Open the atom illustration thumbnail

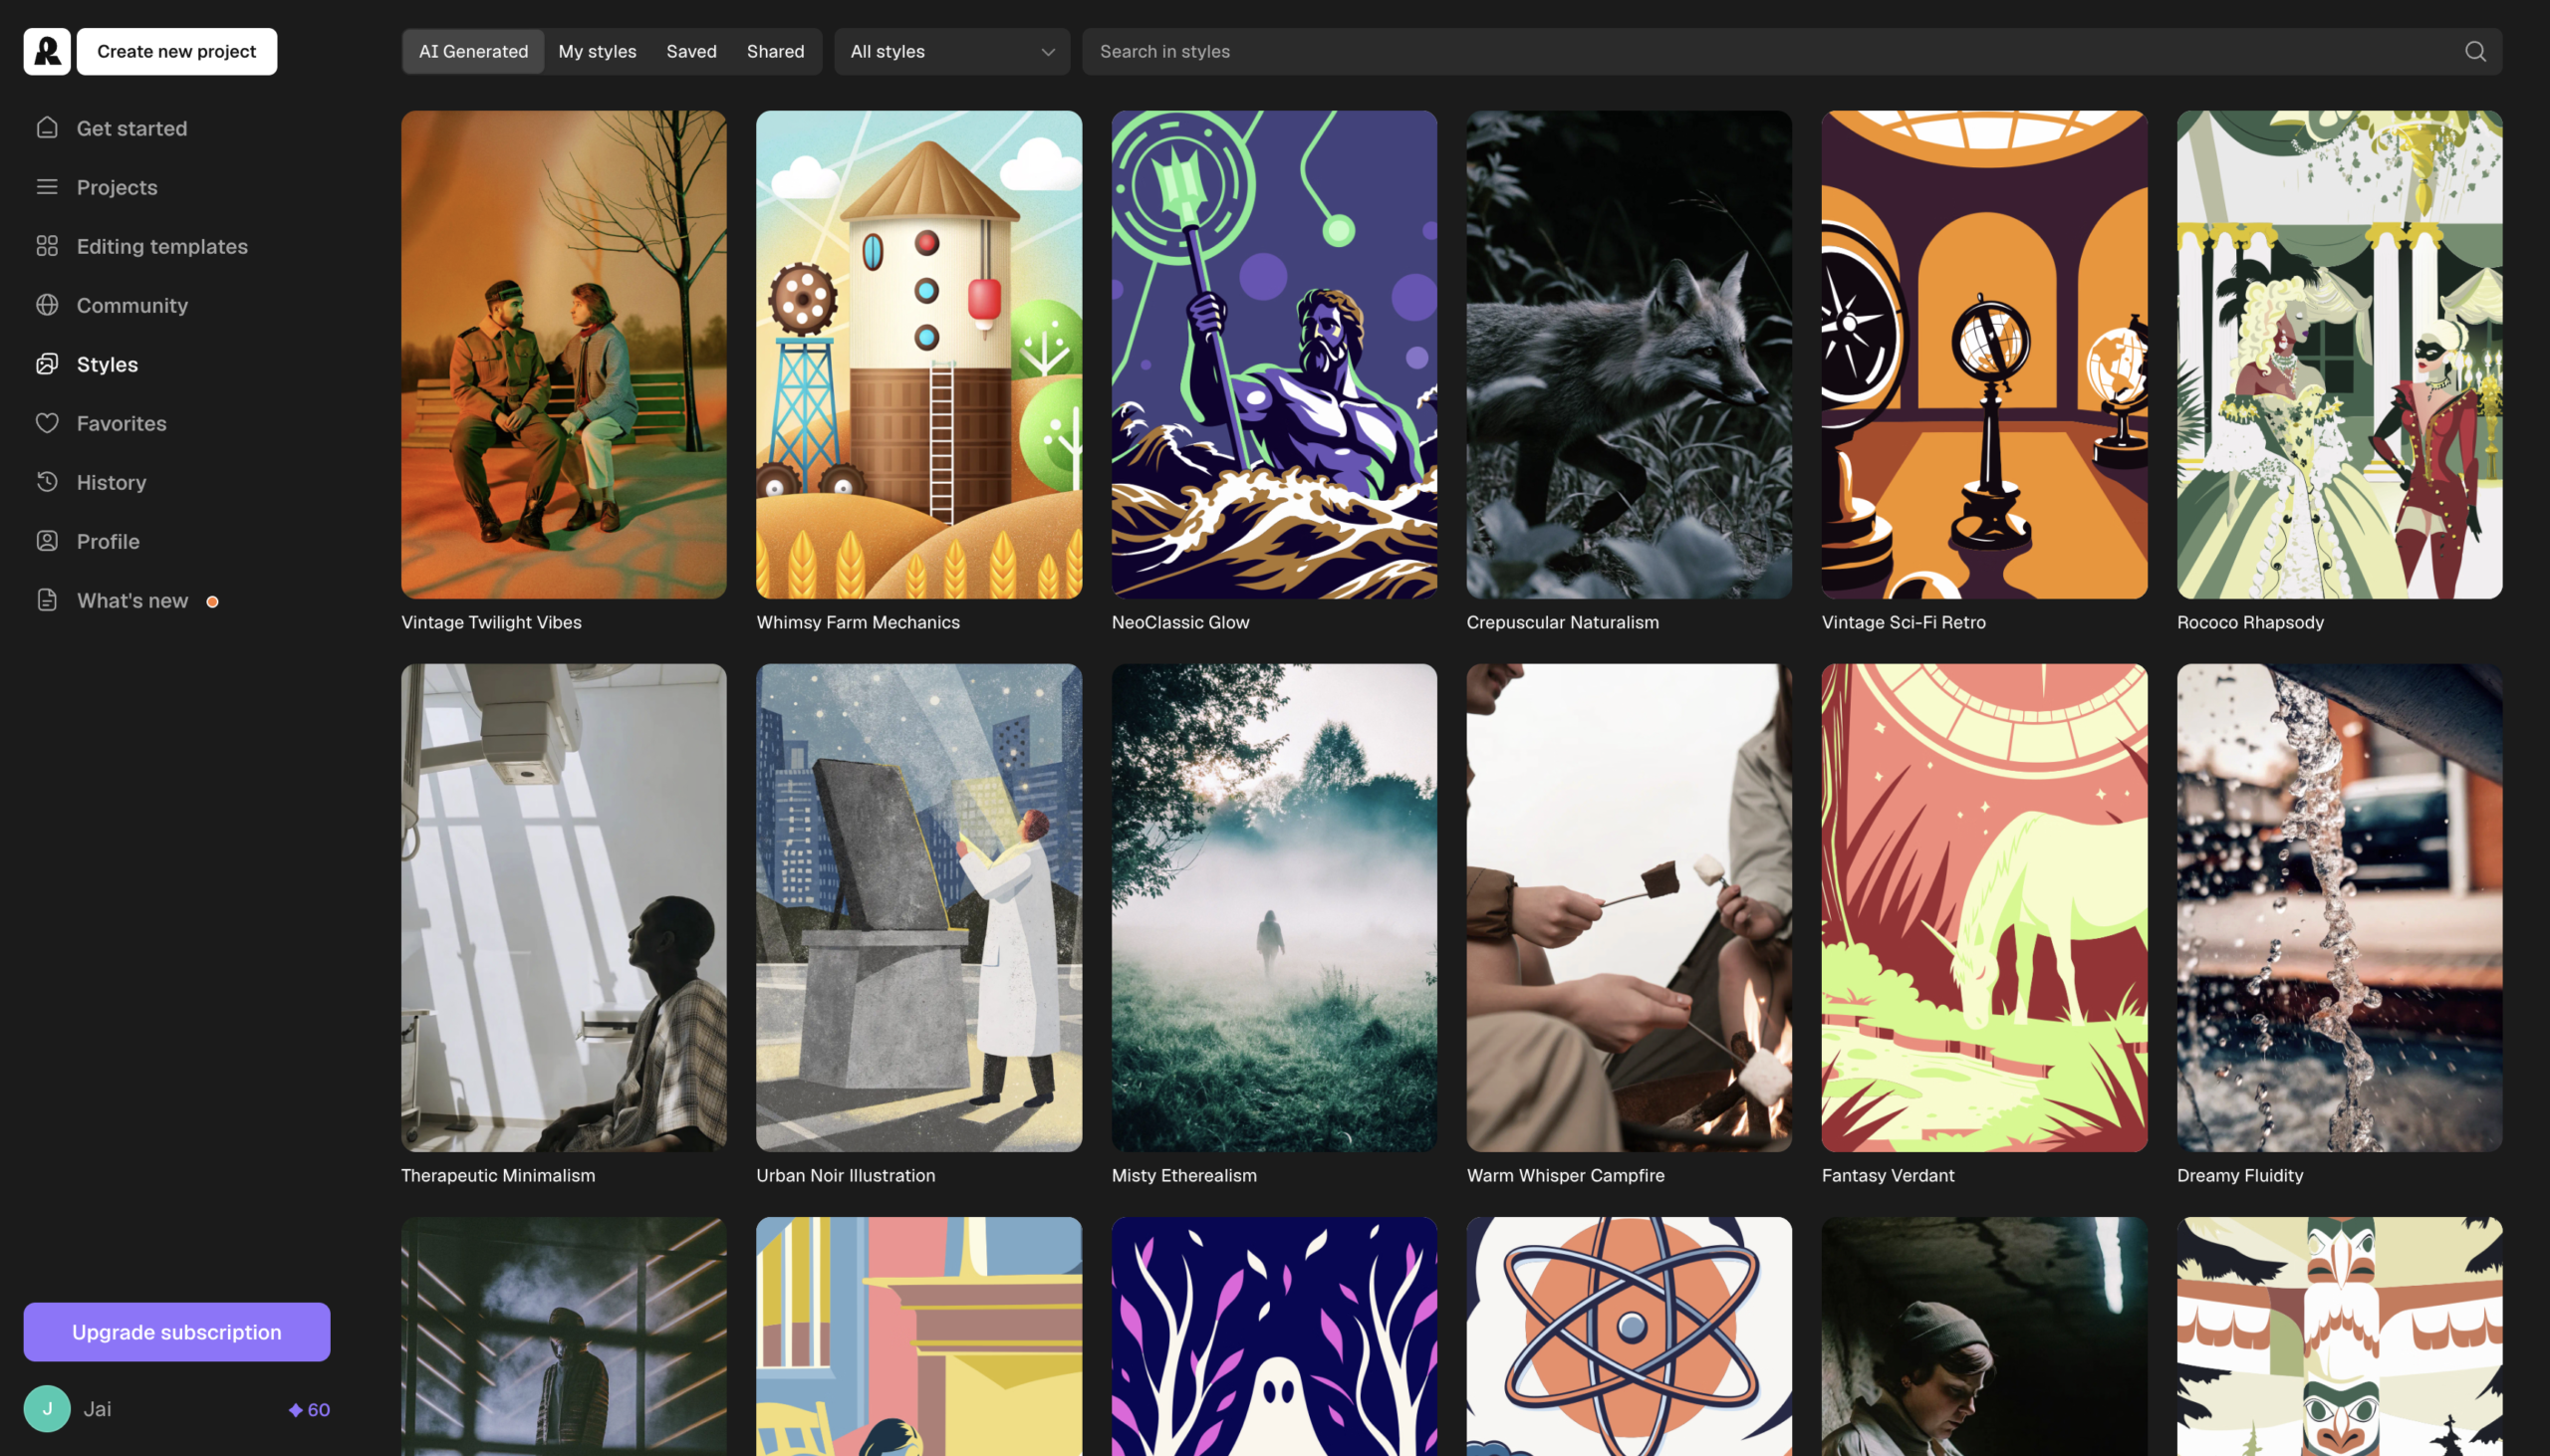1629,1337
